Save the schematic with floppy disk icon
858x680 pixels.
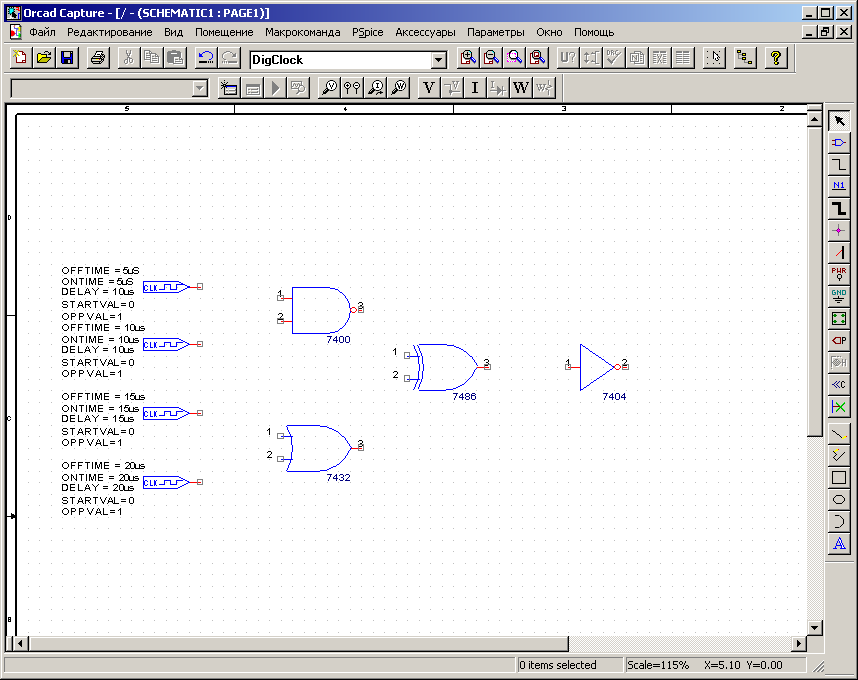pos(67,57)
